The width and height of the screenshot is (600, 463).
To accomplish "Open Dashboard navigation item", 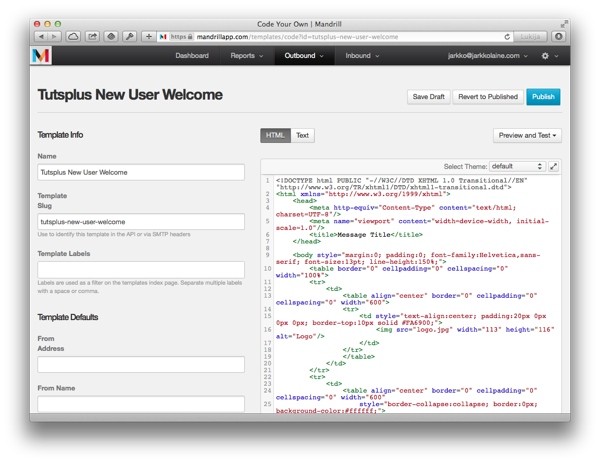I will [192, 56].
